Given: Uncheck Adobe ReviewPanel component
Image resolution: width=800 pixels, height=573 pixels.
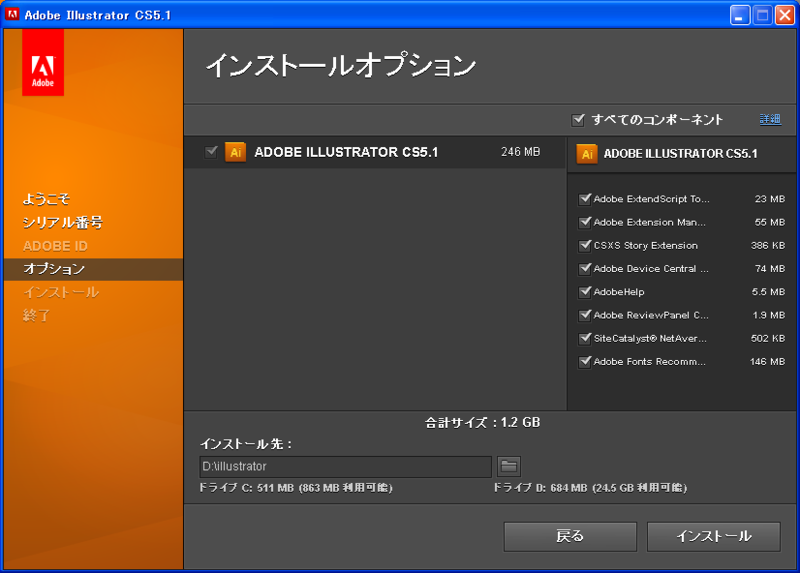Looking at the screenshot, I should coord(585,315).
